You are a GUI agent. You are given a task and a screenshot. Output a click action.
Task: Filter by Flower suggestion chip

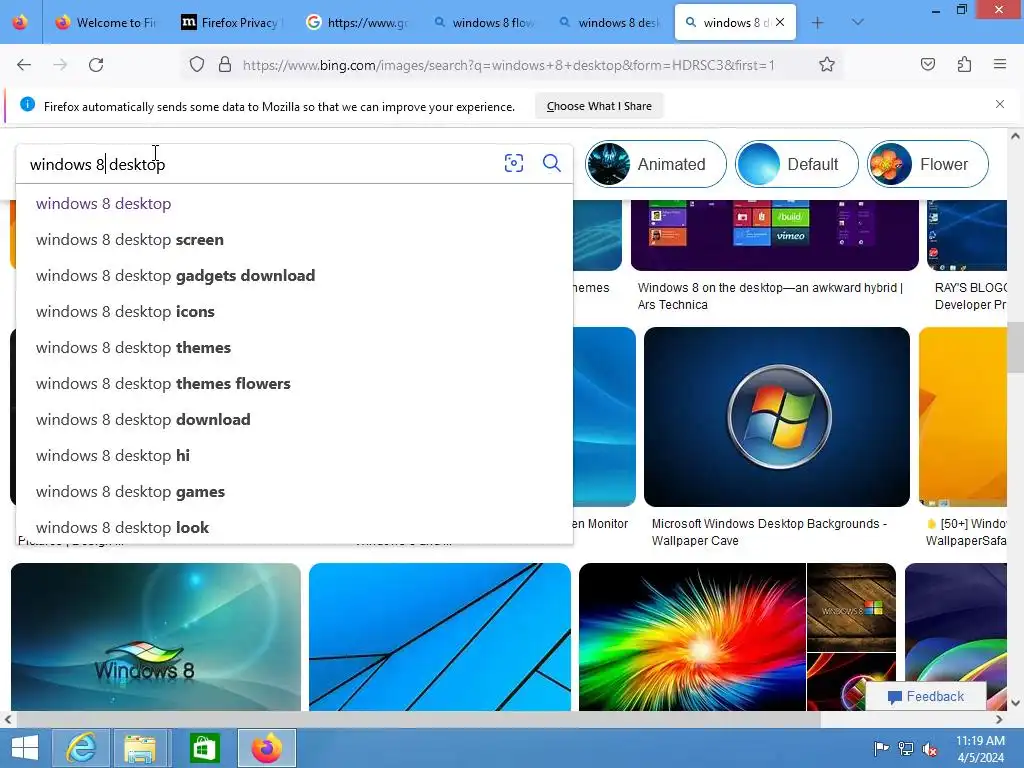[x=928, y=164]
